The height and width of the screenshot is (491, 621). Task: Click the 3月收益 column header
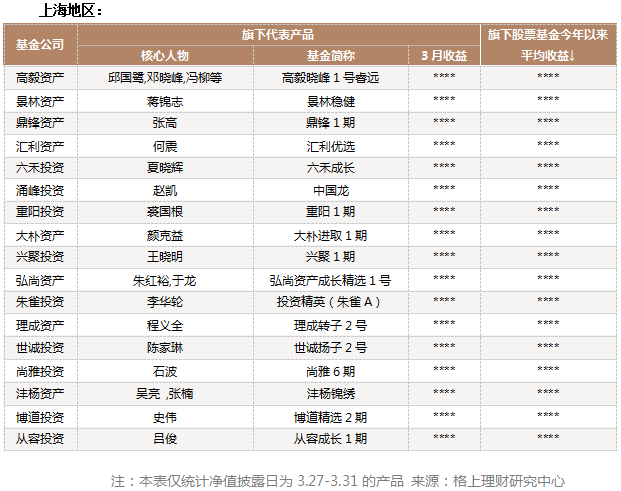[x=444, y=55]
